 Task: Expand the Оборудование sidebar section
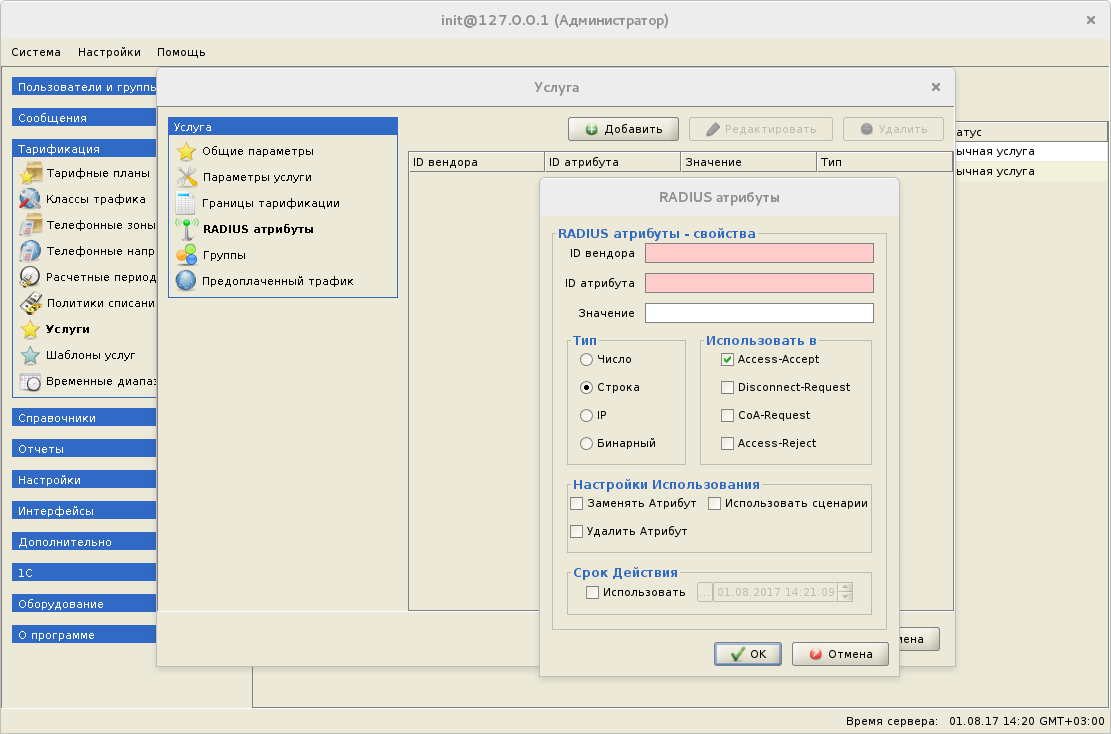tap(84, 604)
